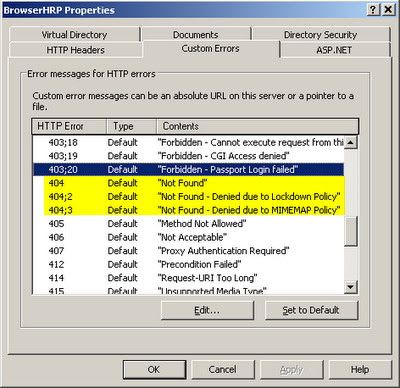Select the 403;19 CGI Access denied row
Image resolution: width=400 pixels, height=388 pixels.
click(x=188, y=156)
